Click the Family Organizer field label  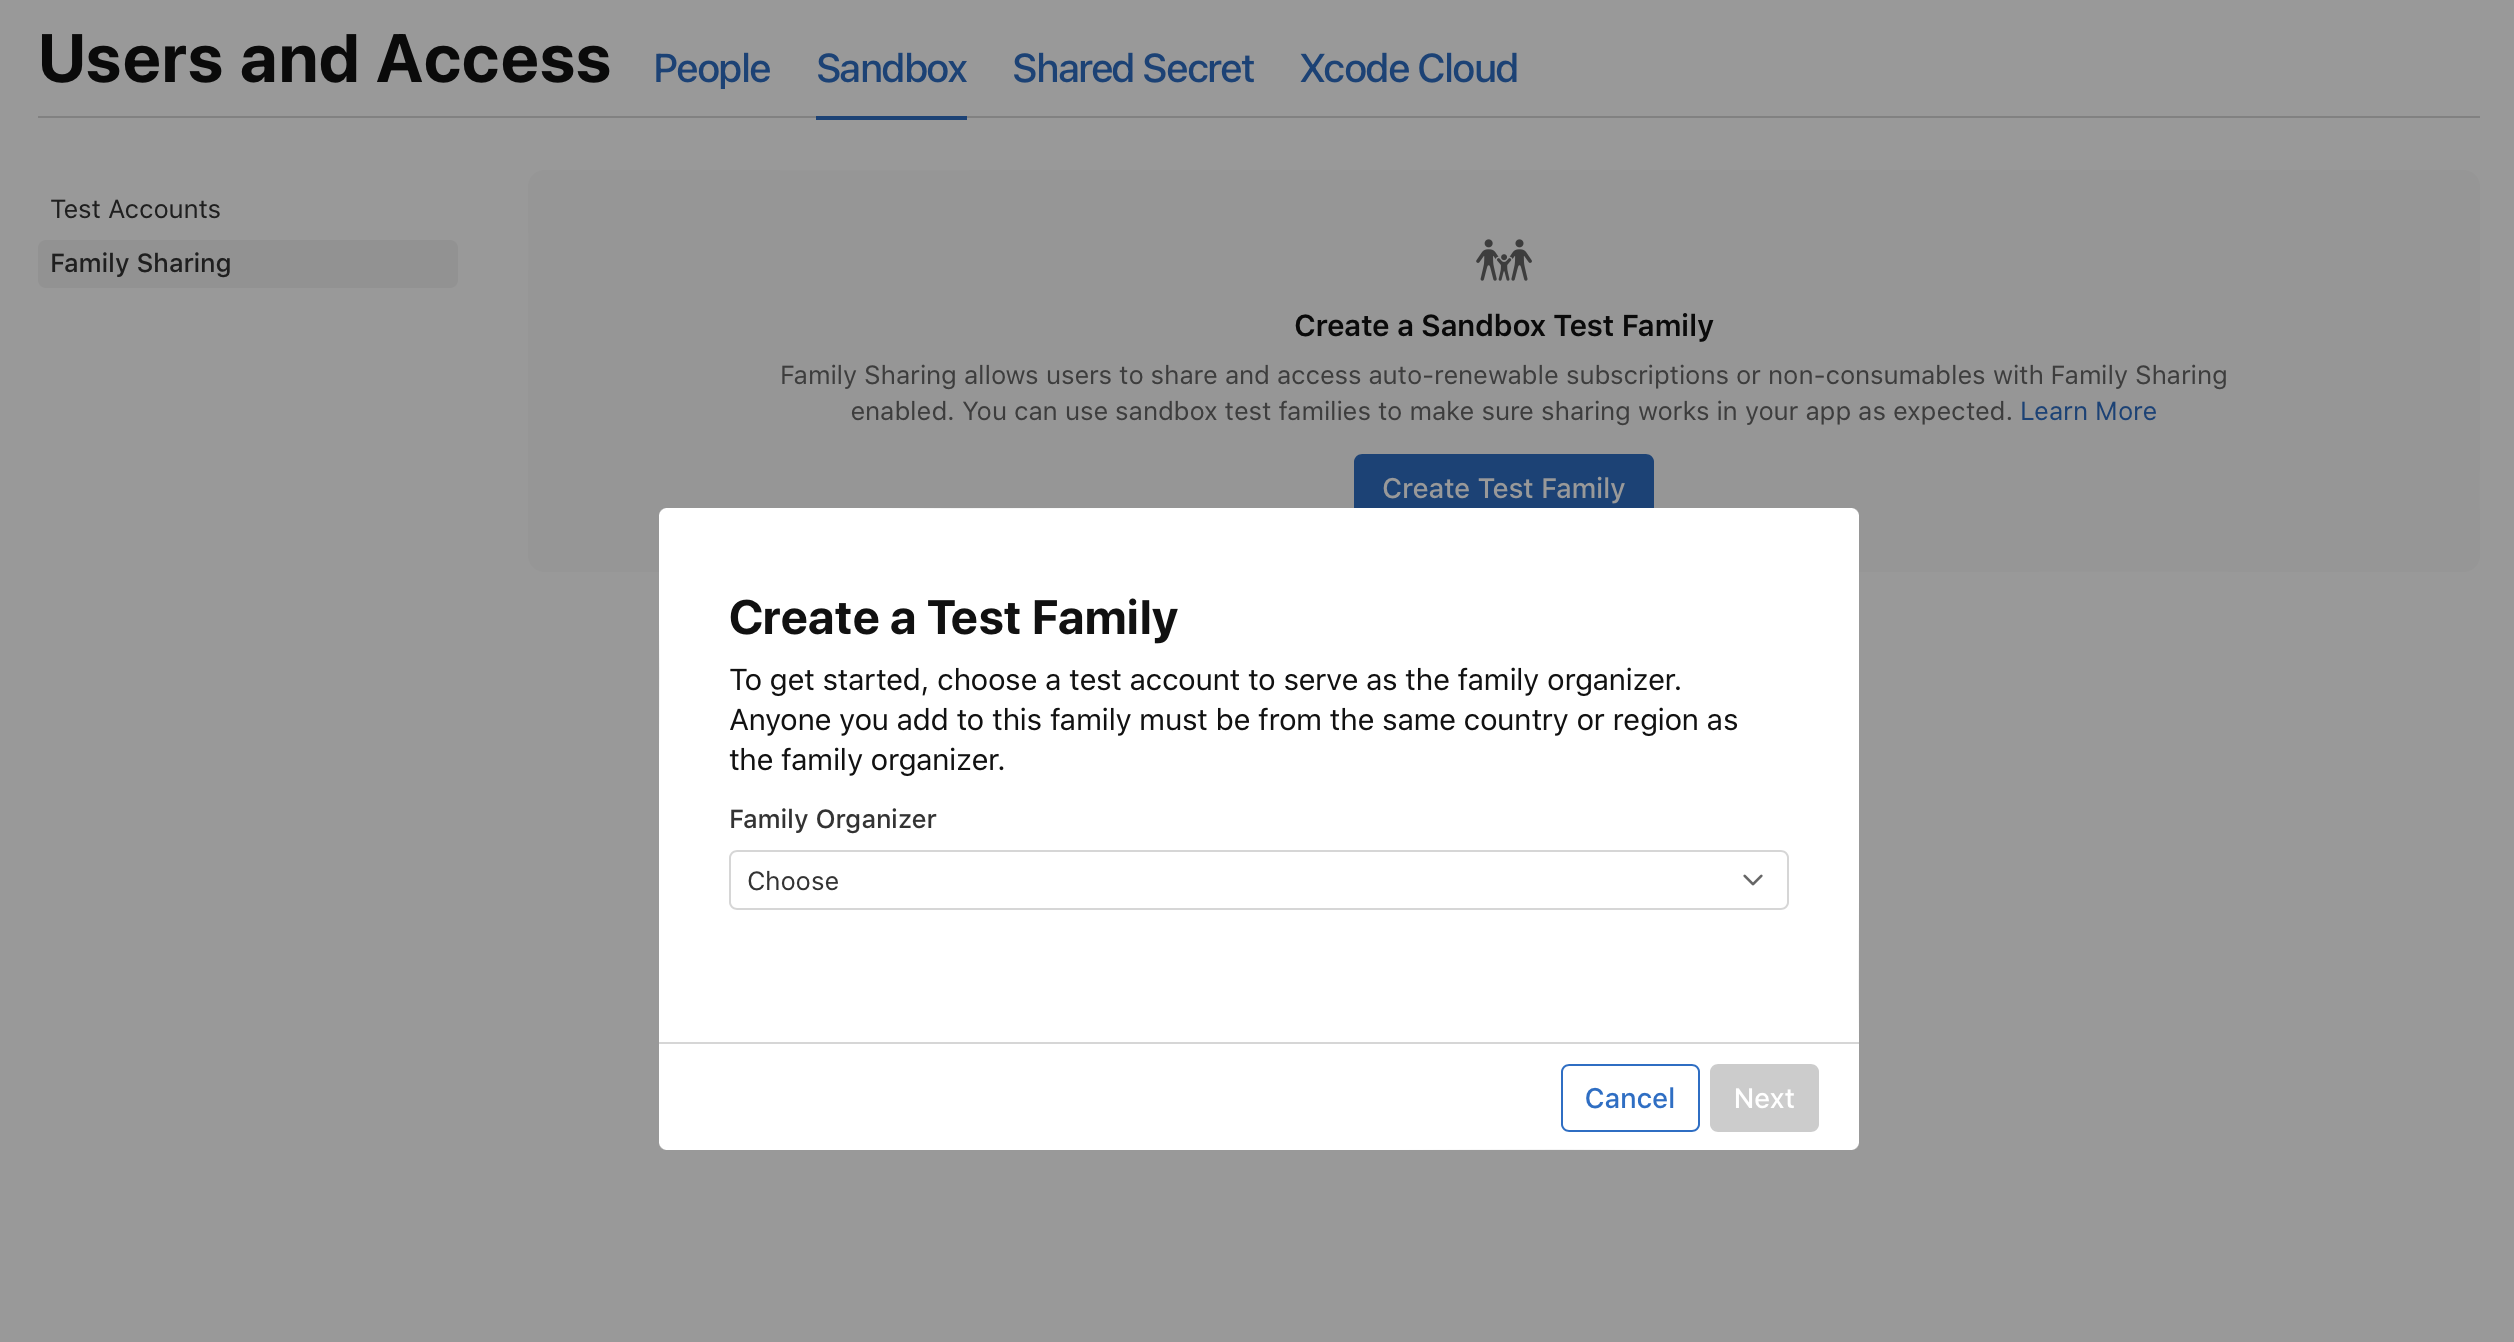832,818
